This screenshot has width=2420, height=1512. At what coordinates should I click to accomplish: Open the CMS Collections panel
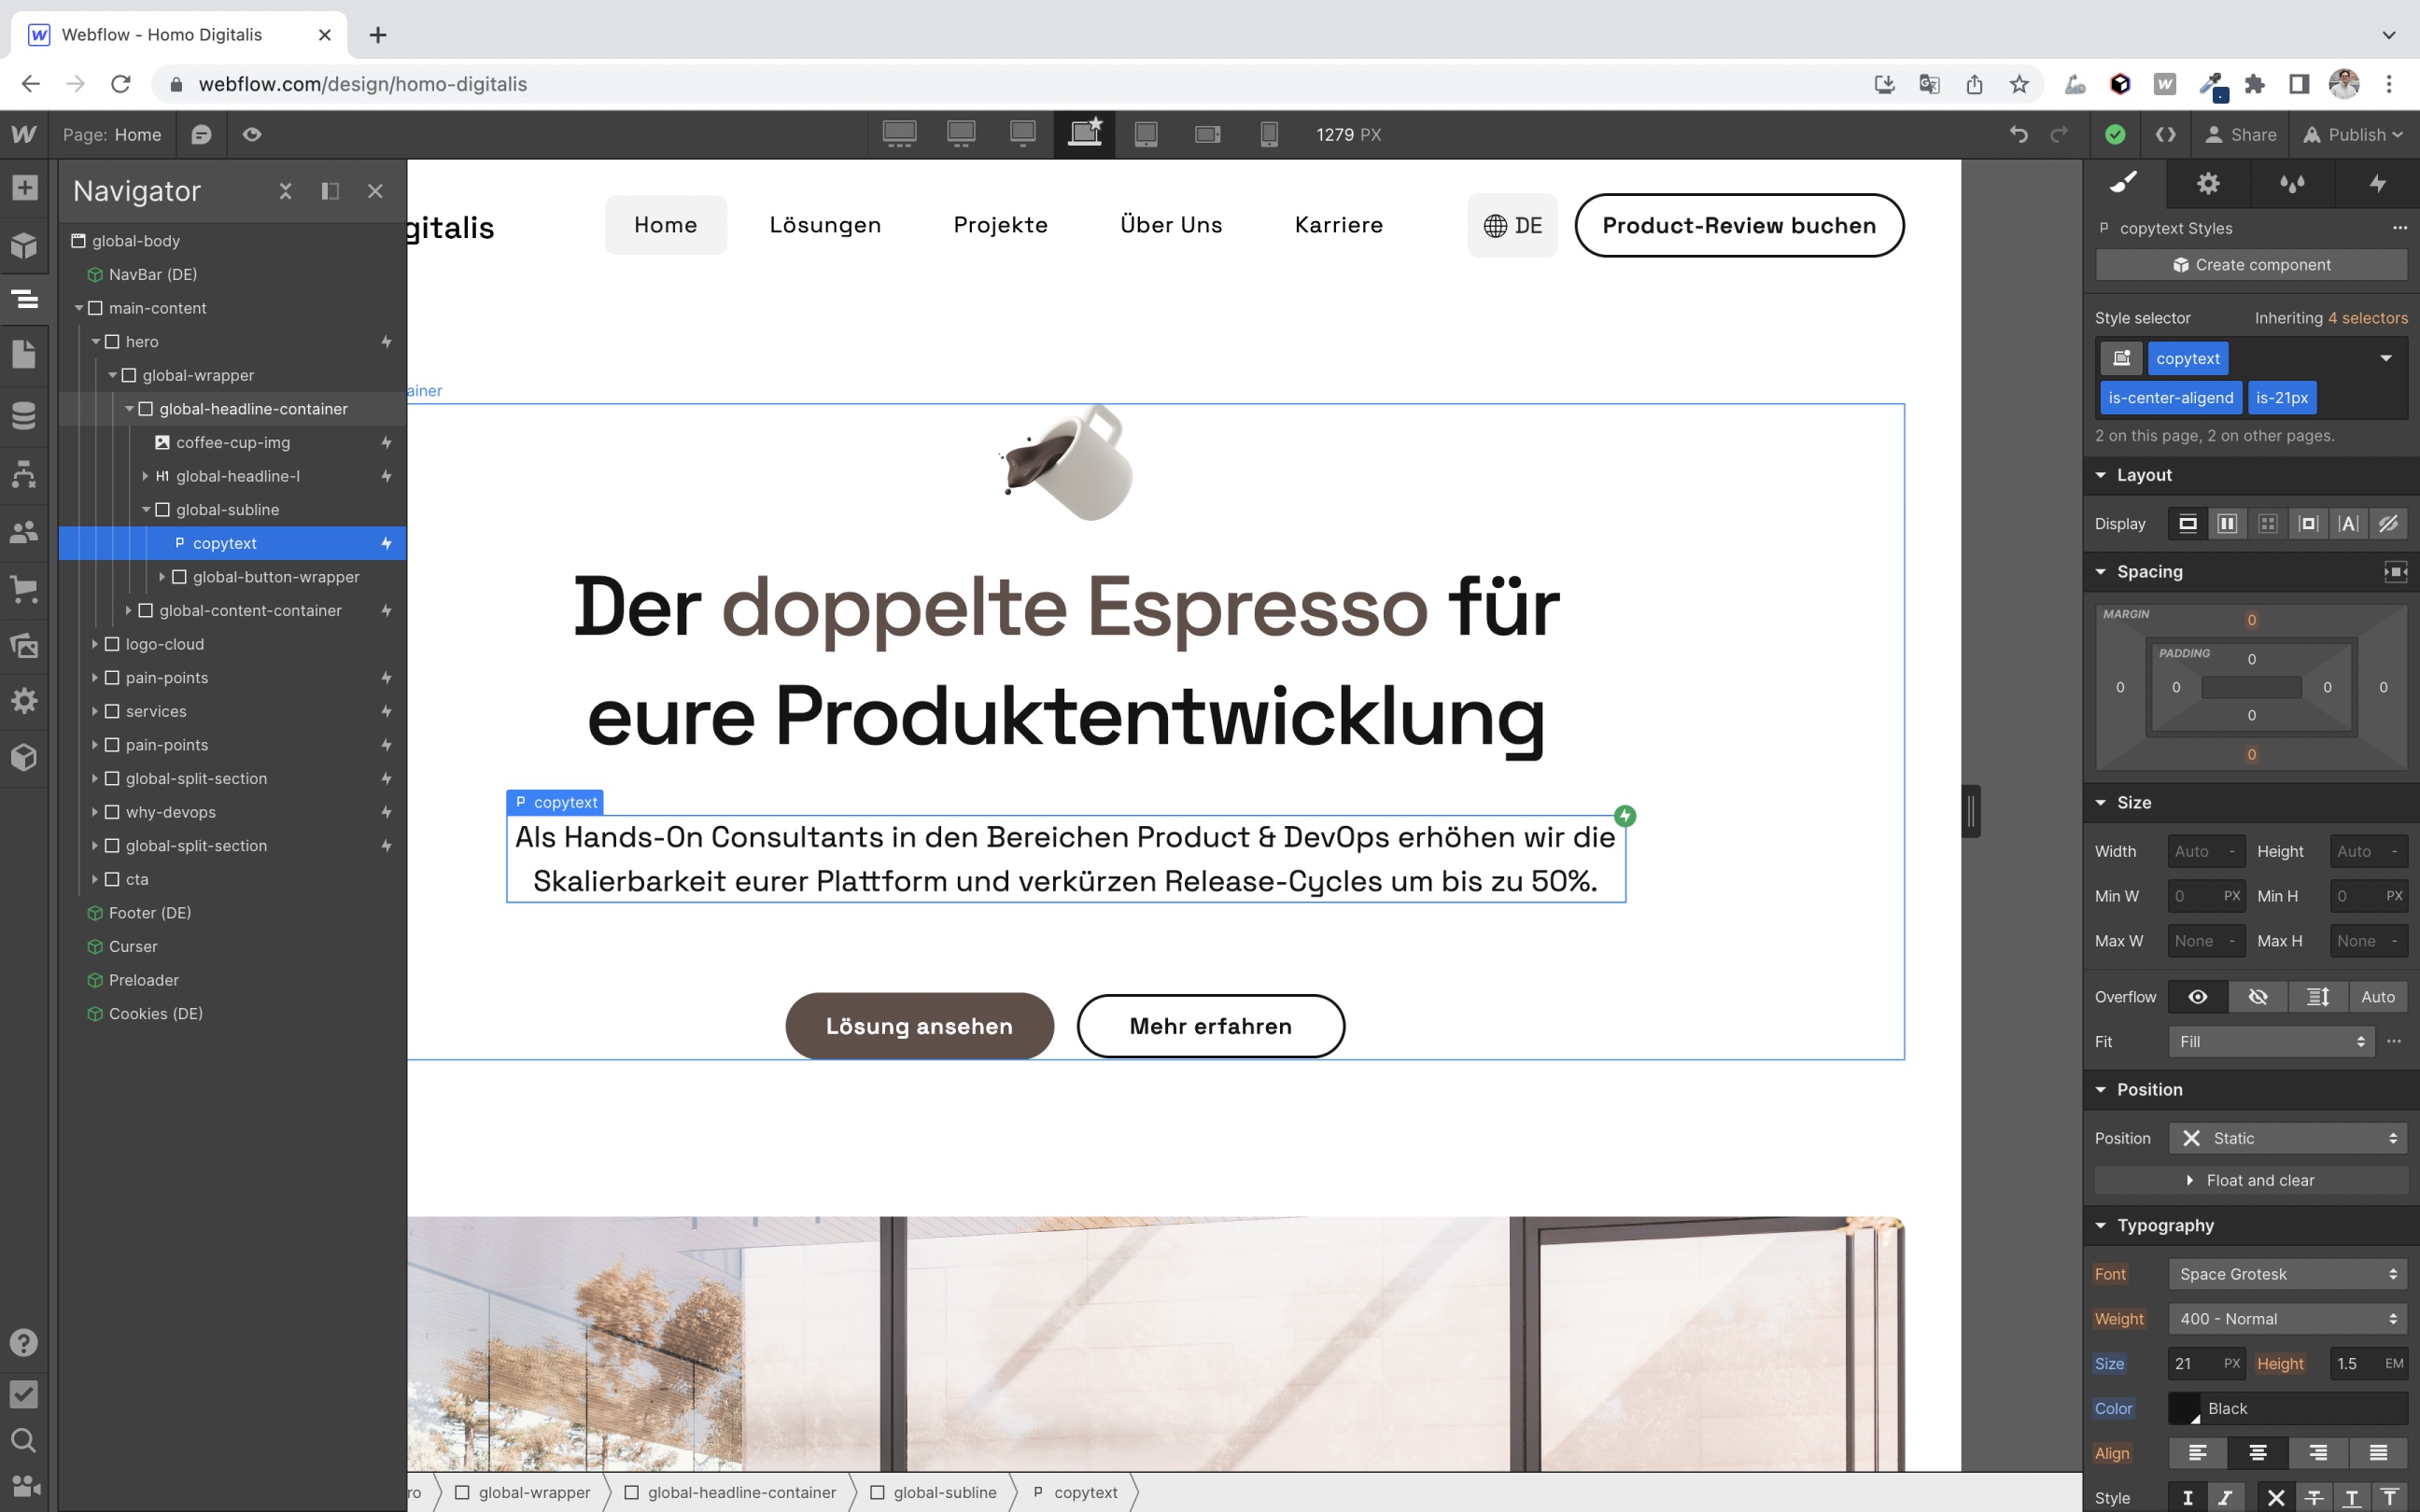tap(24, 414)
